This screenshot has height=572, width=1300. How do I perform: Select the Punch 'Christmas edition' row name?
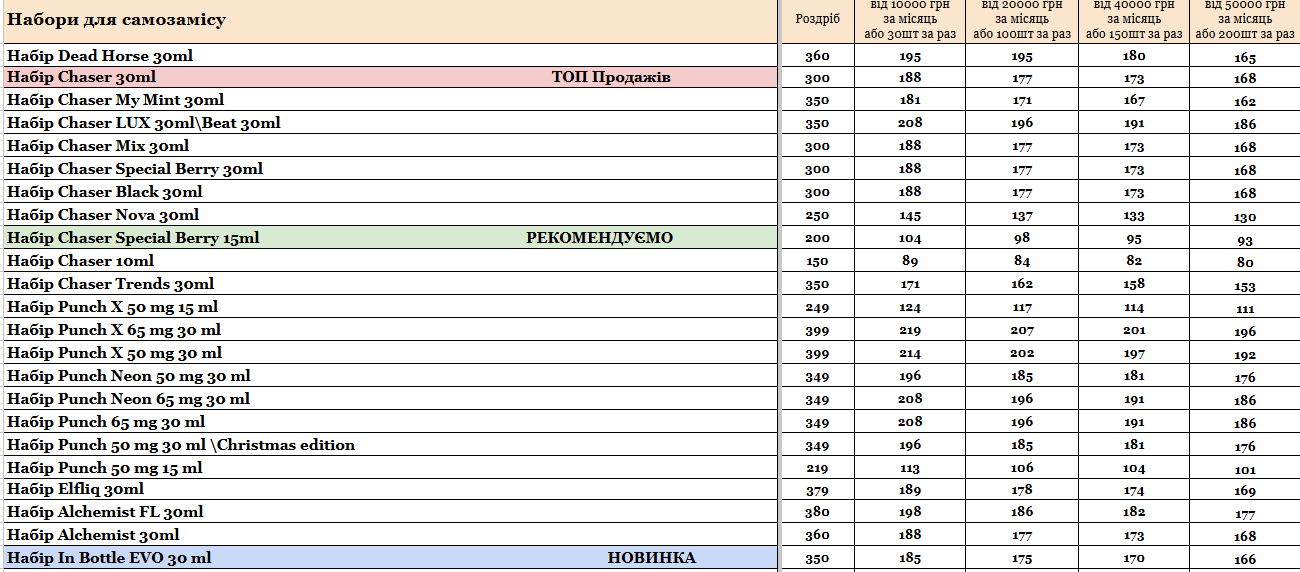tap(181, 445)
